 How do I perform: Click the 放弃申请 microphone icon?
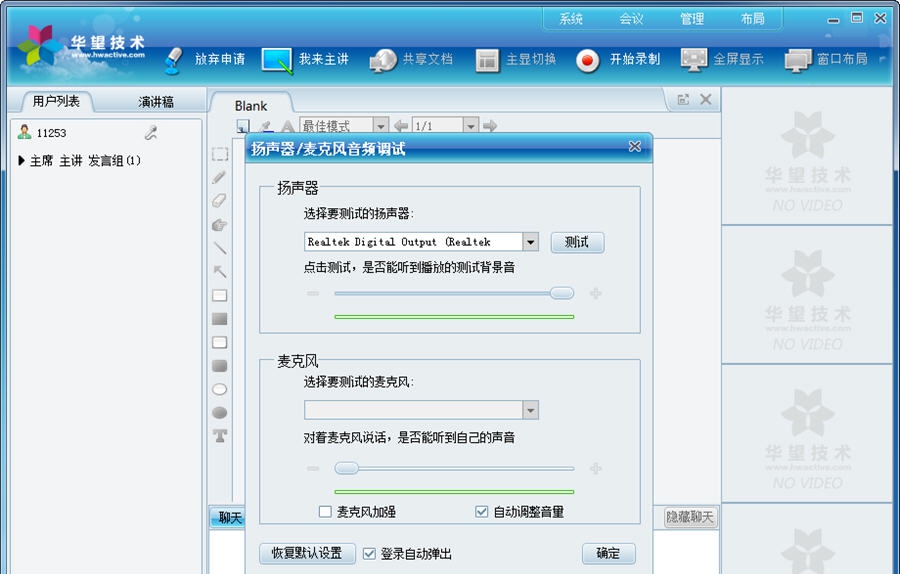point(174,59)
